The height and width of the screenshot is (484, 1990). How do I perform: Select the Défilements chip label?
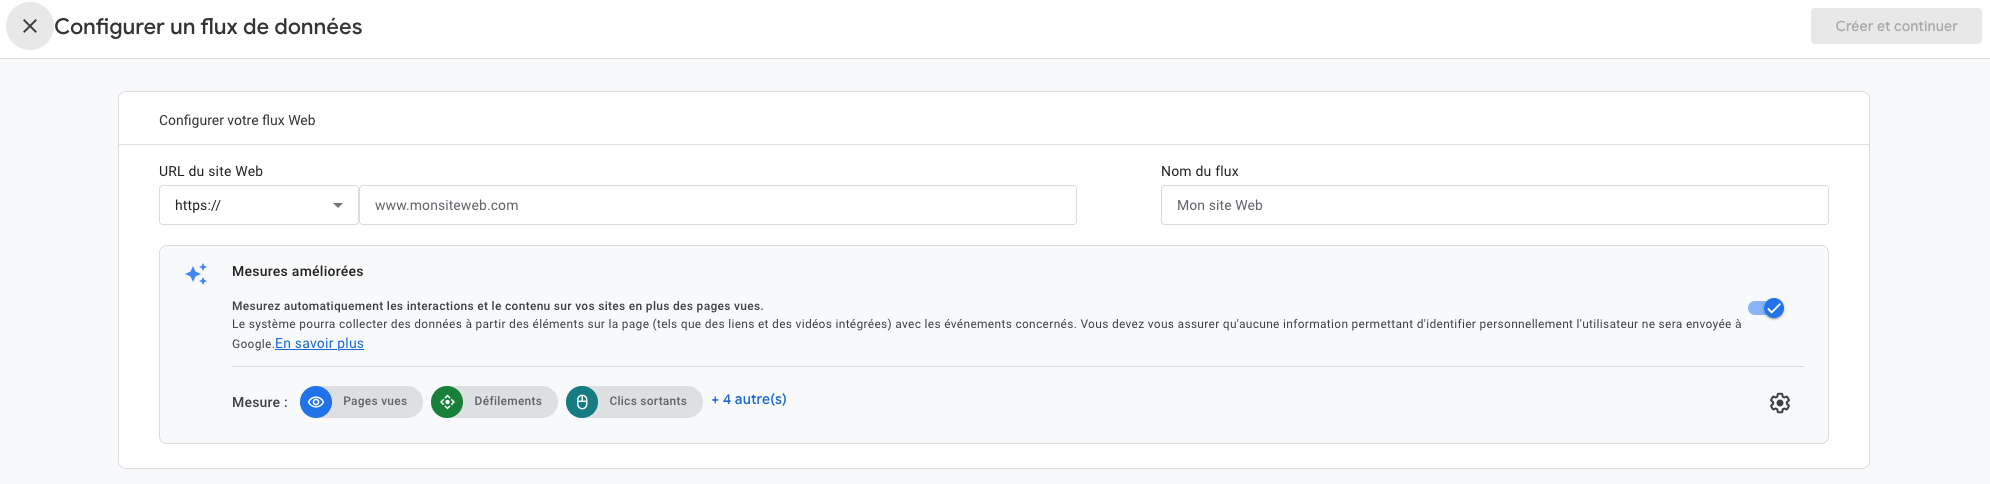tap(508, 402)
